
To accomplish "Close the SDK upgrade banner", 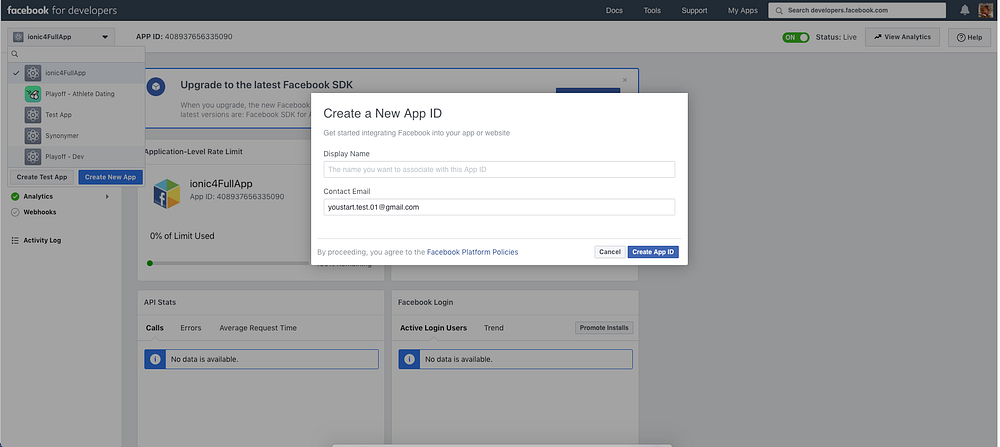I will click(625, 80).
